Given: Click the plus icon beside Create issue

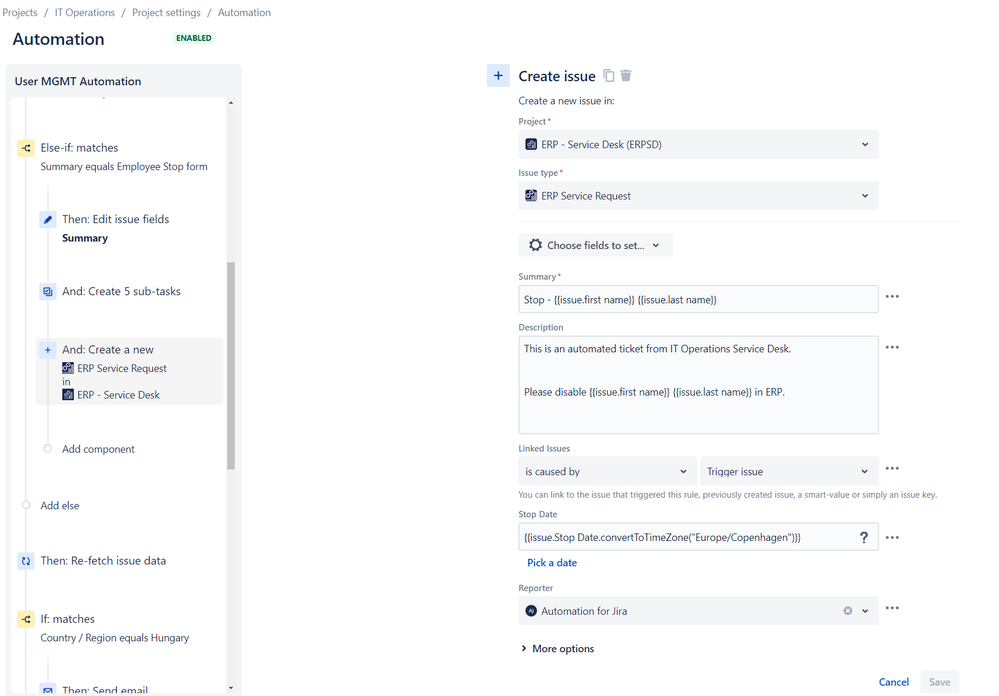Looking at the screenshot, I should point(498,75).
